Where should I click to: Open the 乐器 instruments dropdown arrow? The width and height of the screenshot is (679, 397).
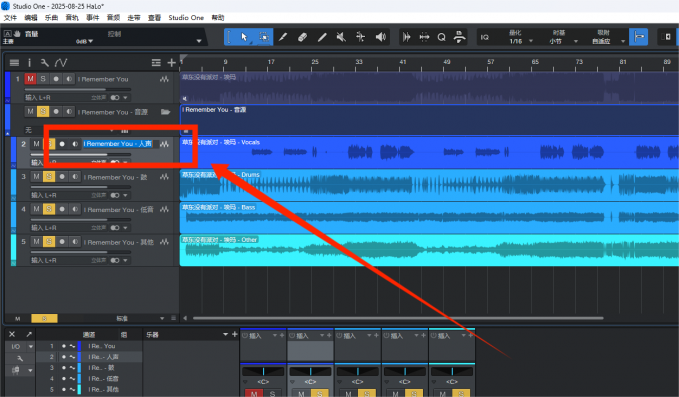pyautogui.click(x=225, y=334)
